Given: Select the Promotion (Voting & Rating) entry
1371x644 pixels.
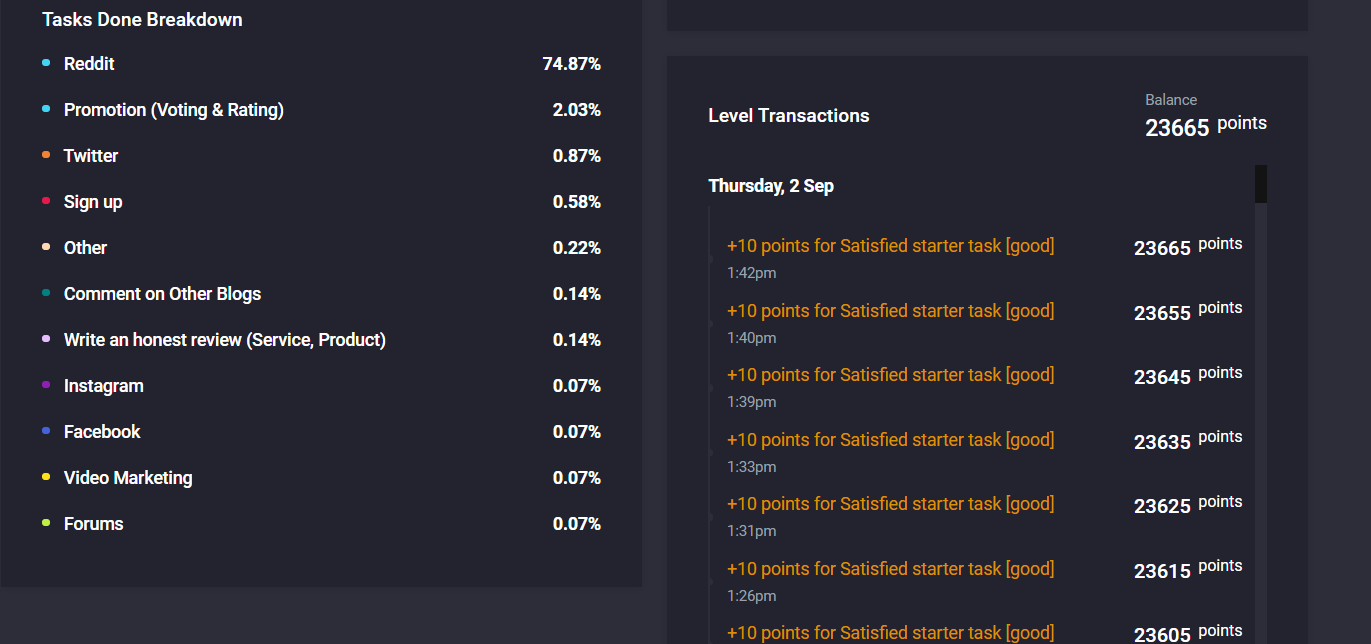Looking at the screenshot, I should (174, 110).
